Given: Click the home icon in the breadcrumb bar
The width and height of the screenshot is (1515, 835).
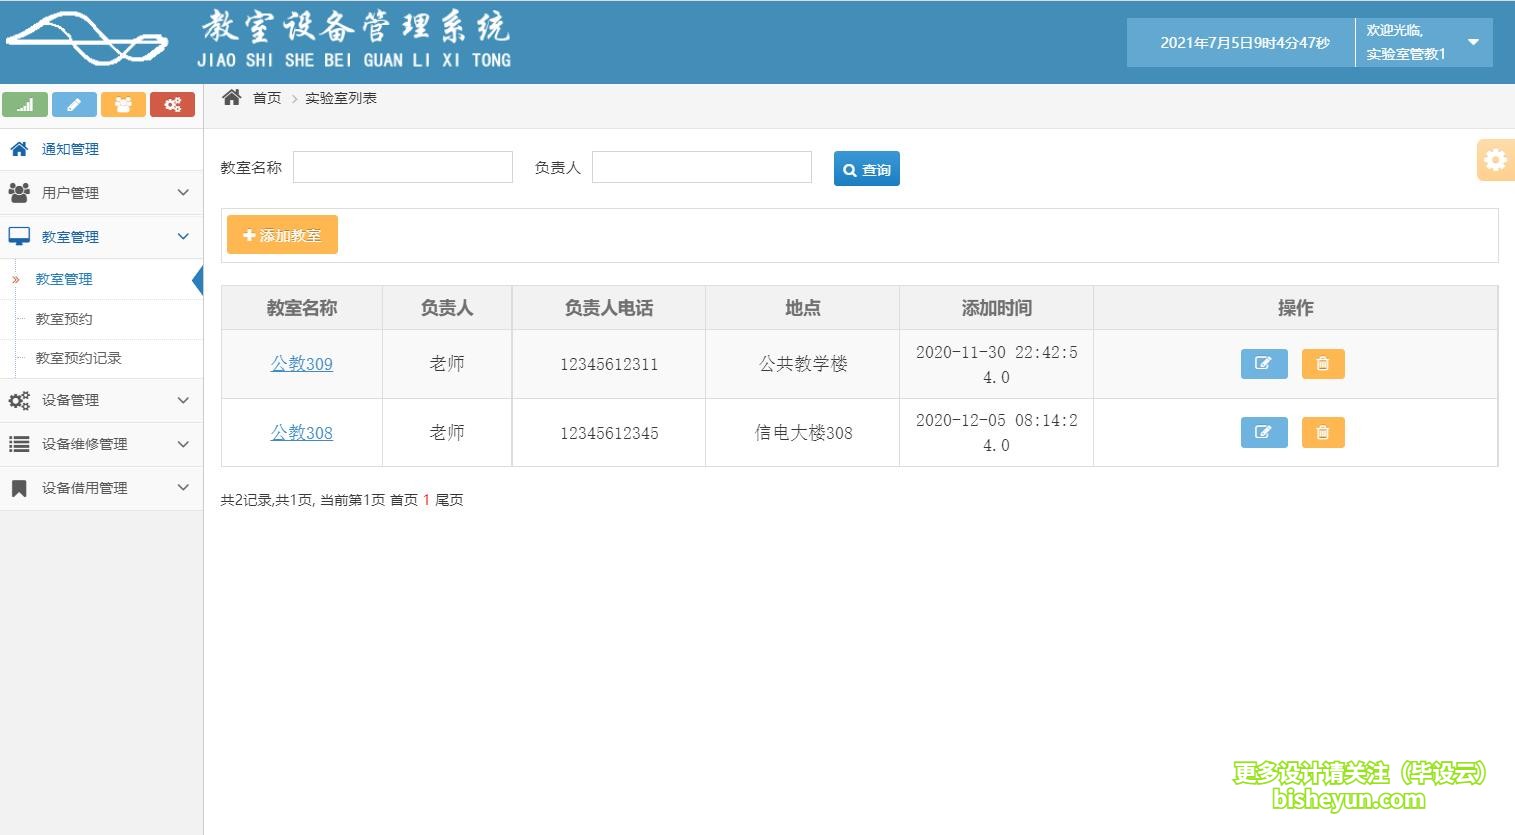Looking at the screenshot, I should [x=231, y=96].
